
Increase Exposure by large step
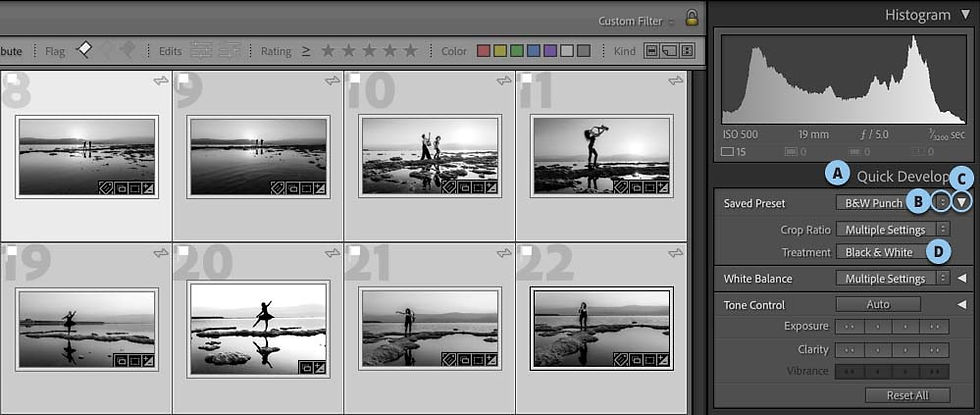[935, 326]
